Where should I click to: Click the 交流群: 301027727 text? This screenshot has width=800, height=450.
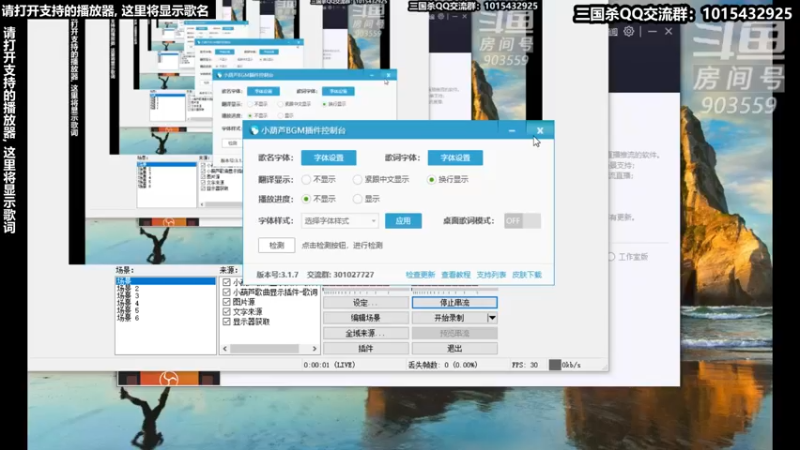pos(340,274)
